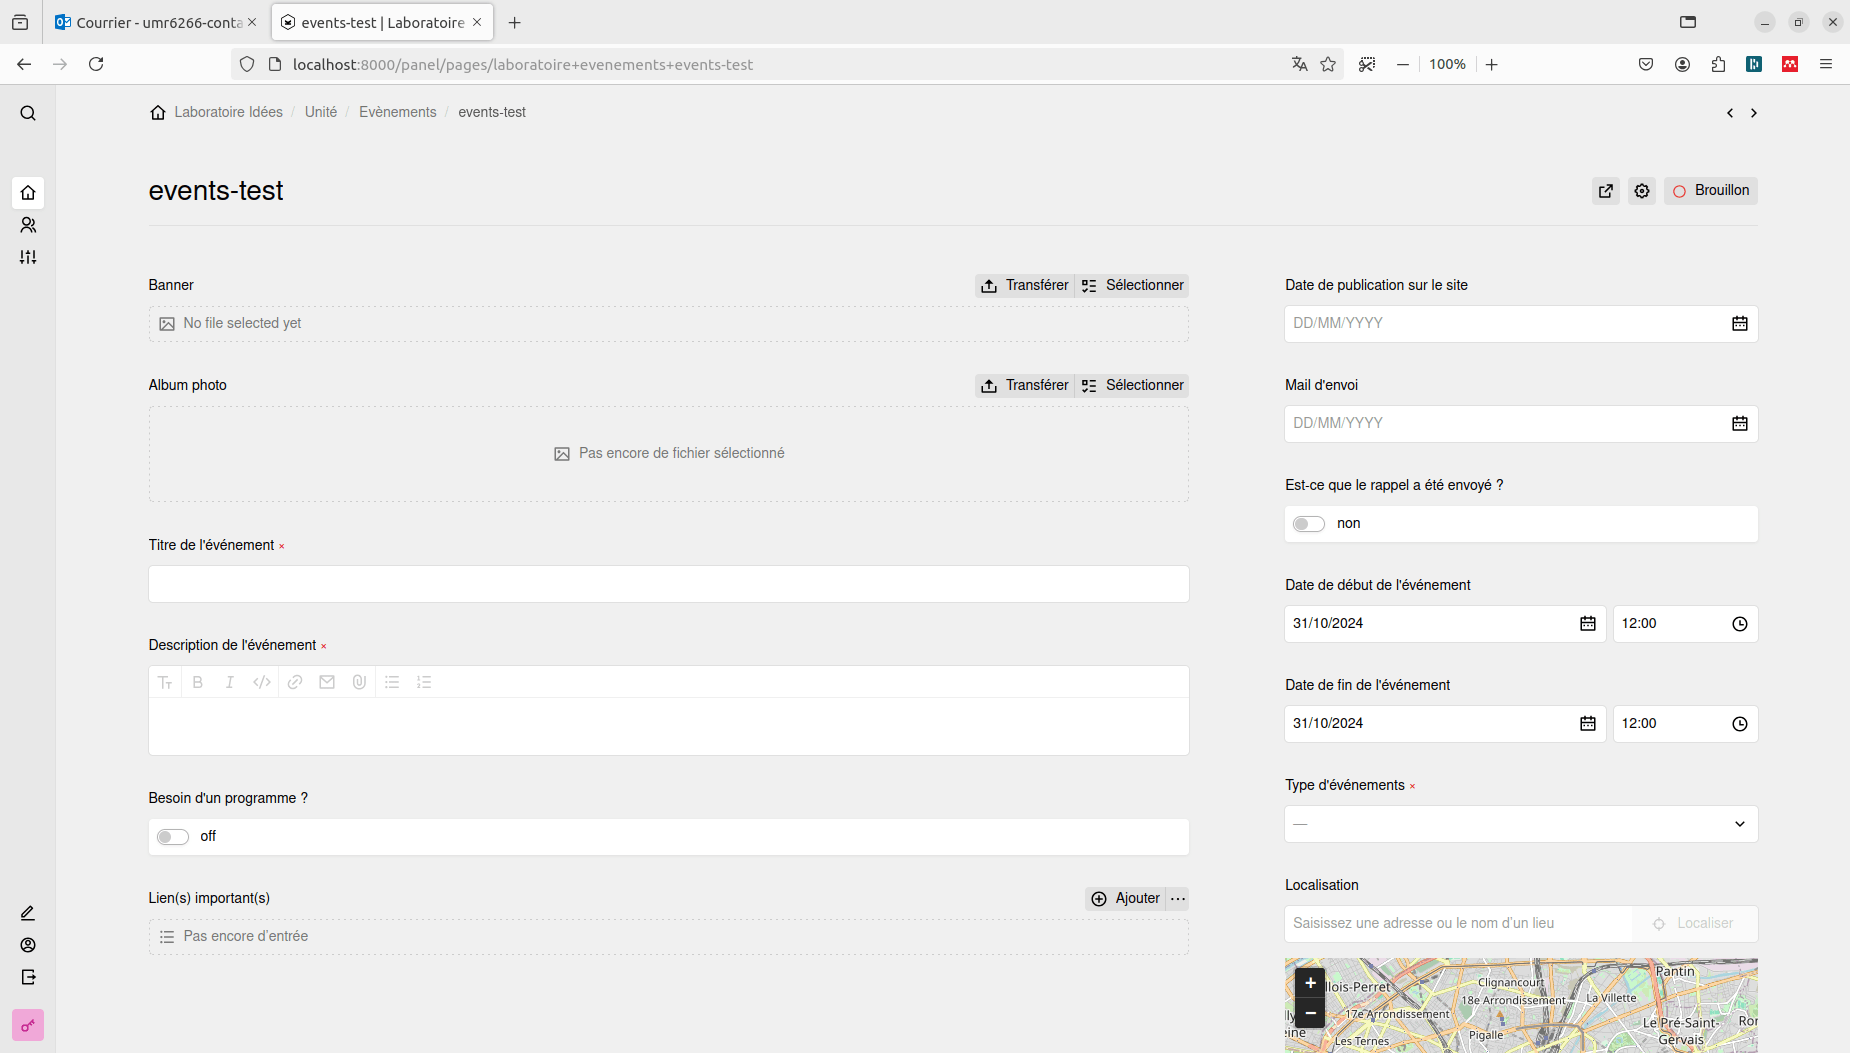The image size is (1850, 1053).
Task: Click the events-test breadcrumb
Action: pos(492,112)
